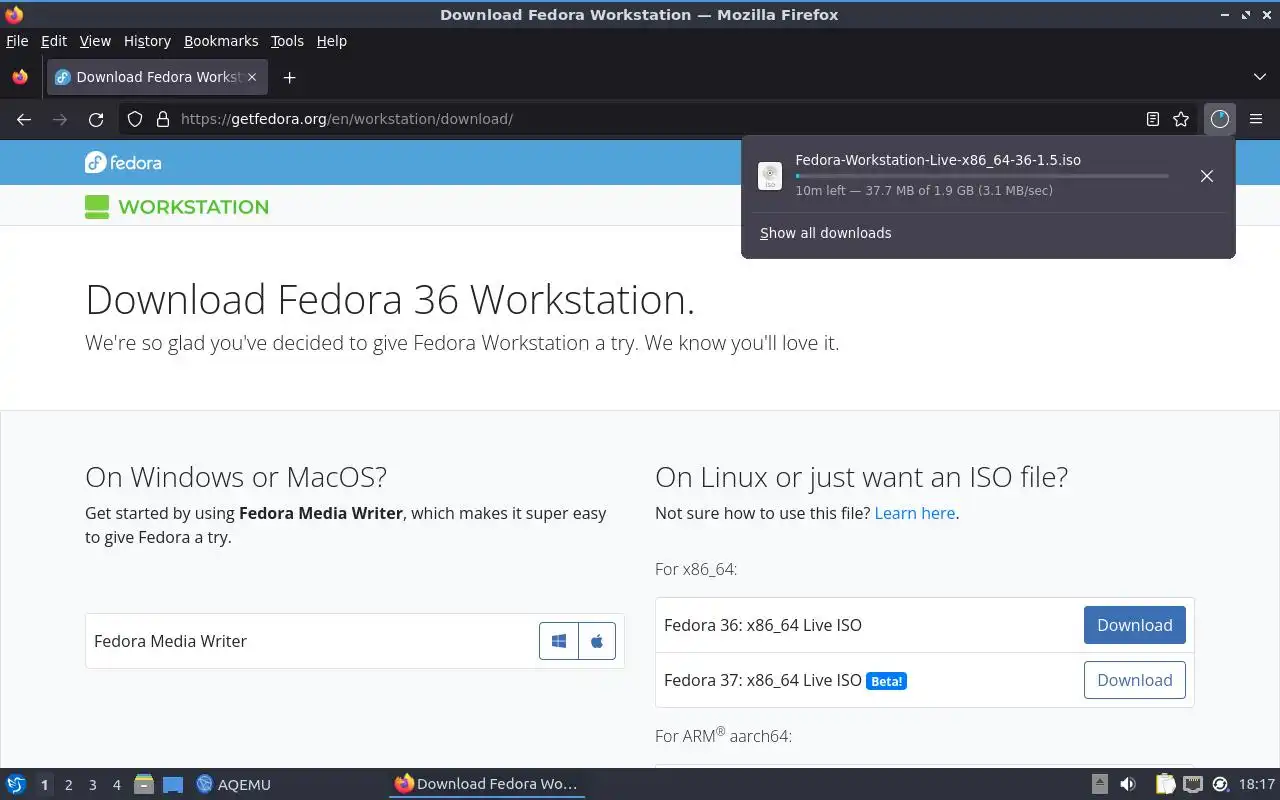Open the removable media eject tray icon

pyautogui.click(x=1099, y=784)
